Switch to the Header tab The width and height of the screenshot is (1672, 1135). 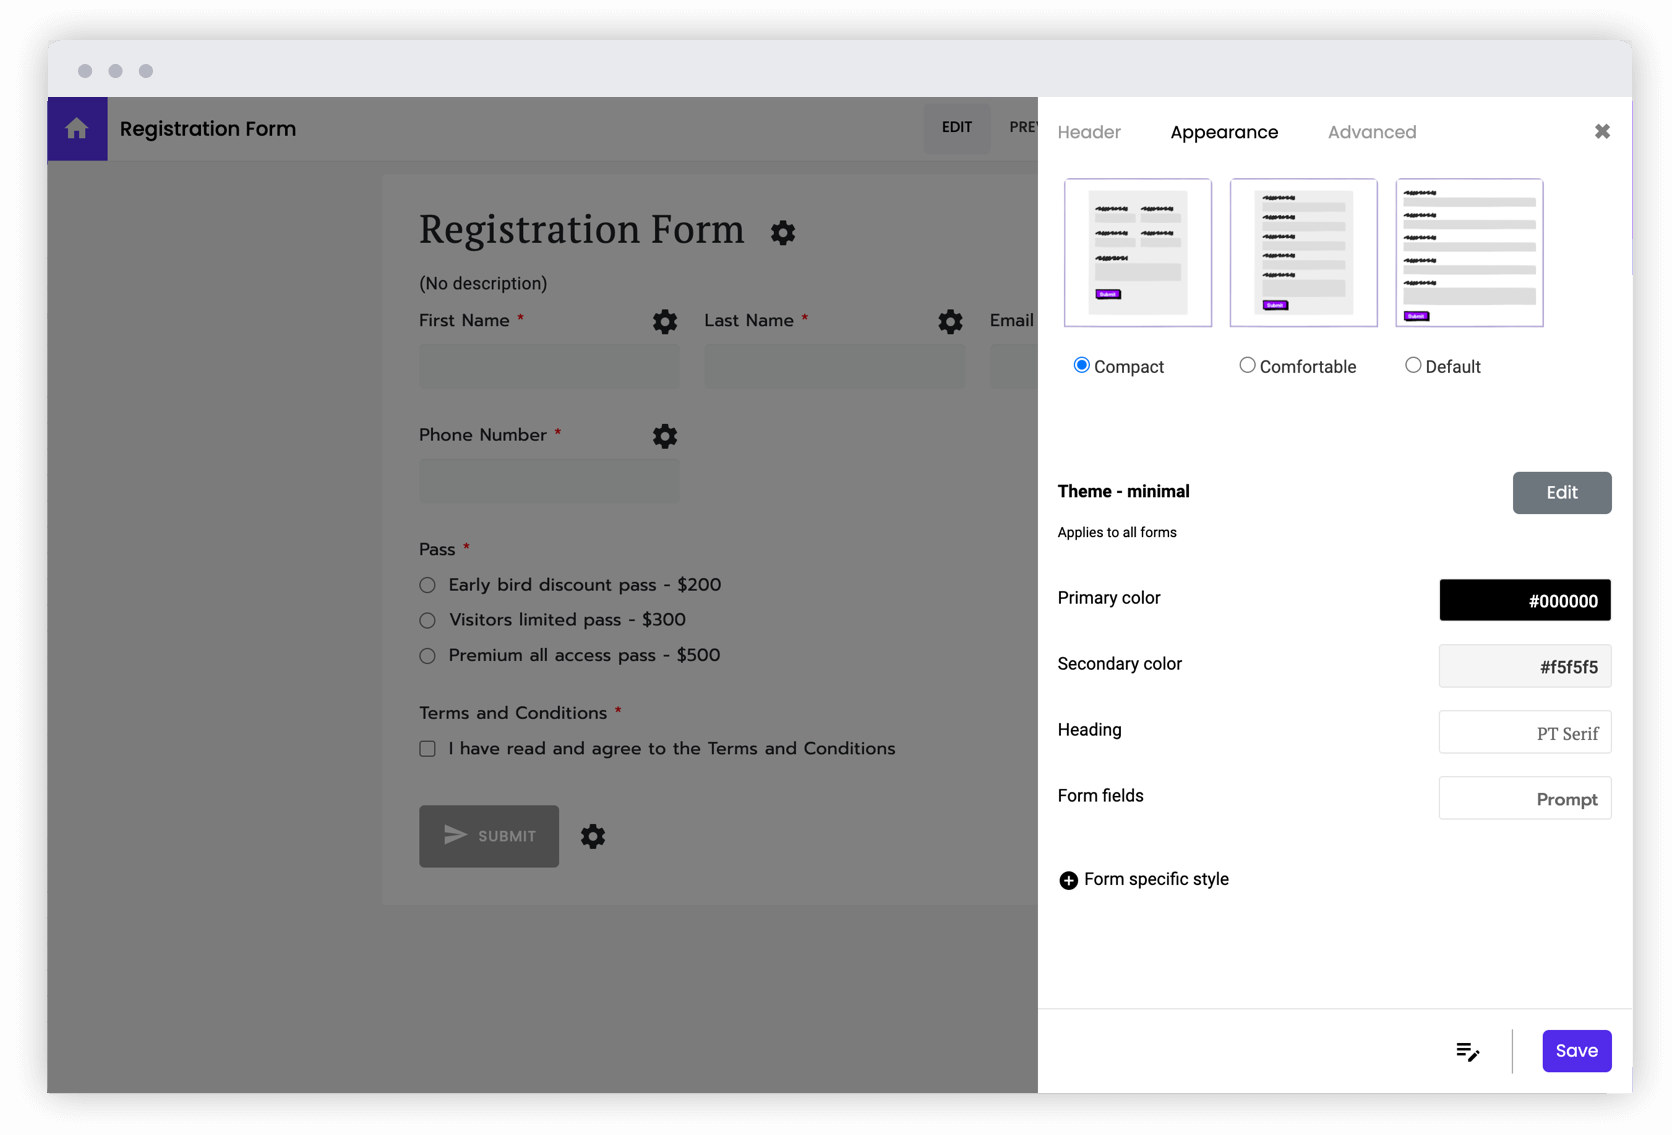point(1089,131)
